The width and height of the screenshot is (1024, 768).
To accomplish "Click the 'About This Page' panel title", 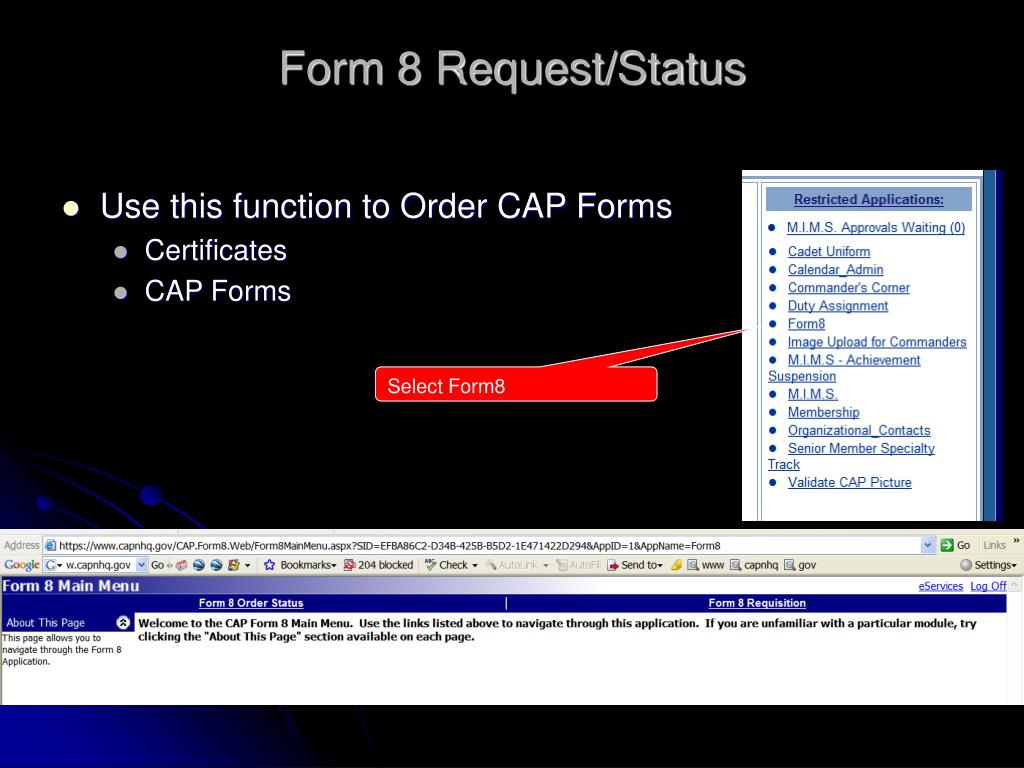I will [46, 622].
